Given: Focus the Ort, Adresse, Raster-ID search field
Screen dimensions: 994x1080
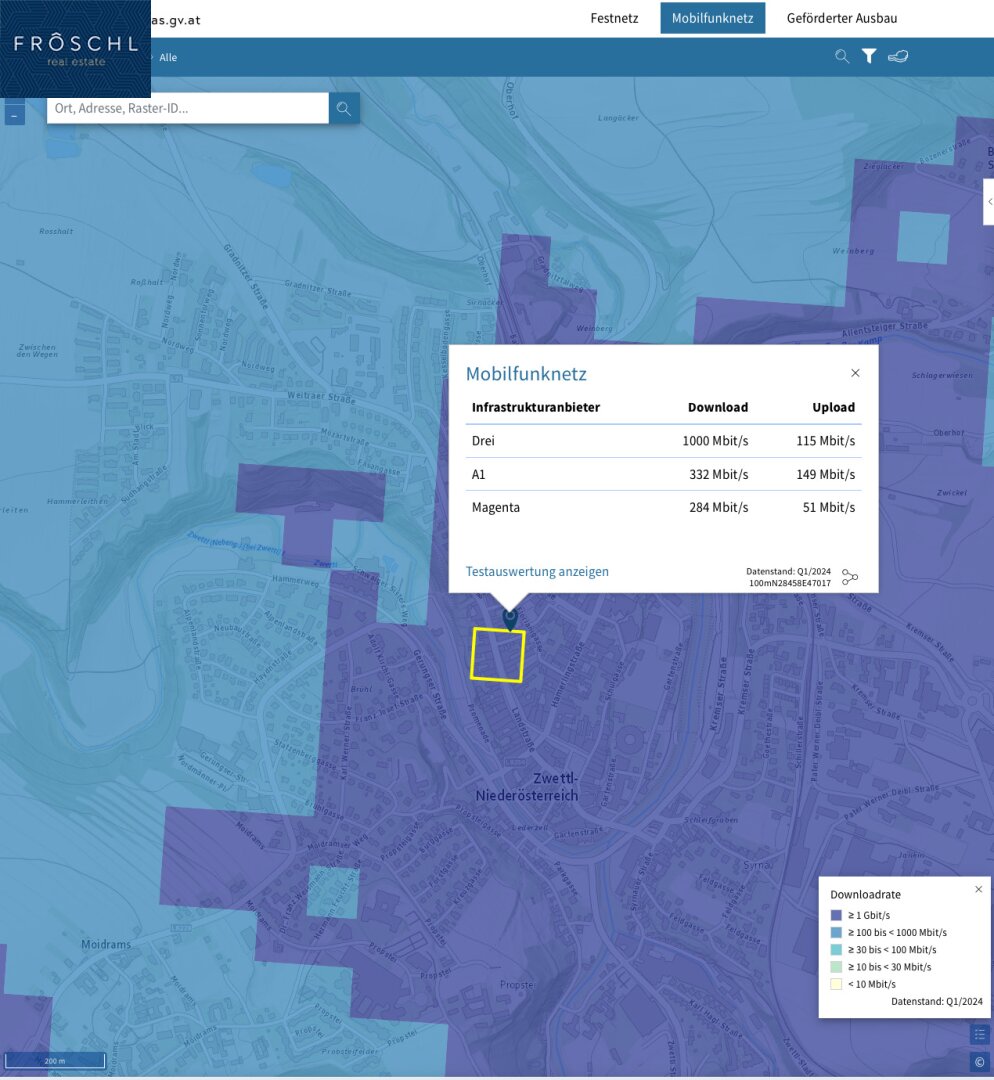Looking at the screenshot, I should (x=188, y=109).
